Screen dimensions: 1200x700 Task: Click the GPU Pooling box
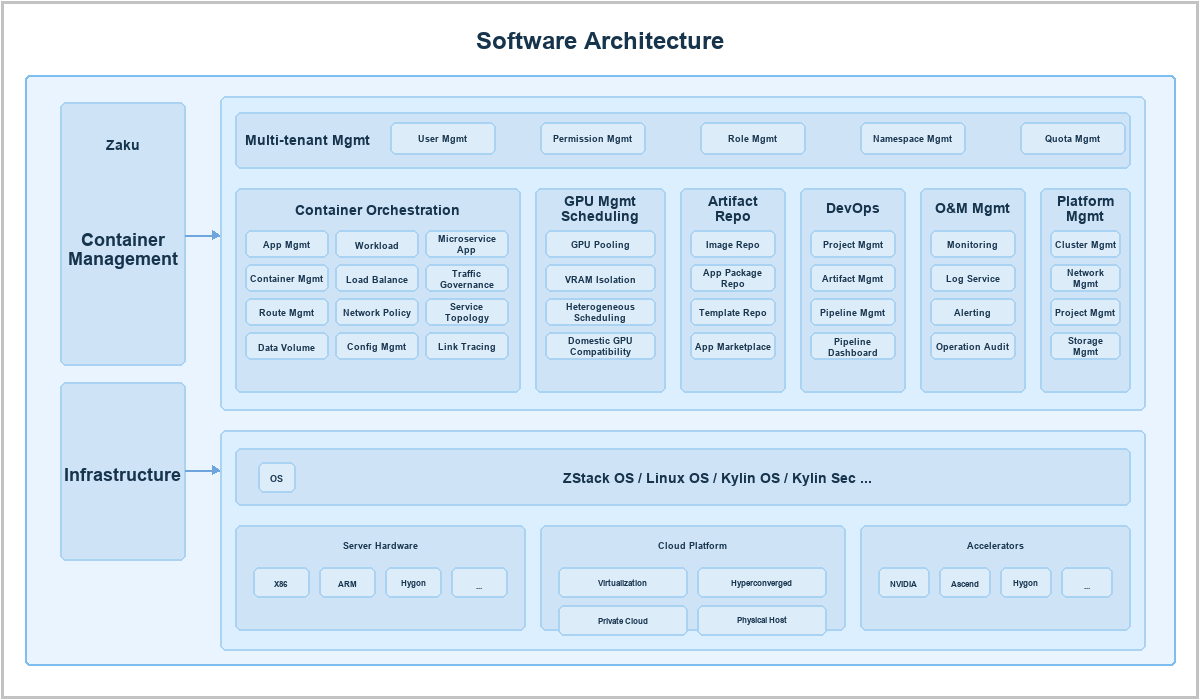point(600,245)
